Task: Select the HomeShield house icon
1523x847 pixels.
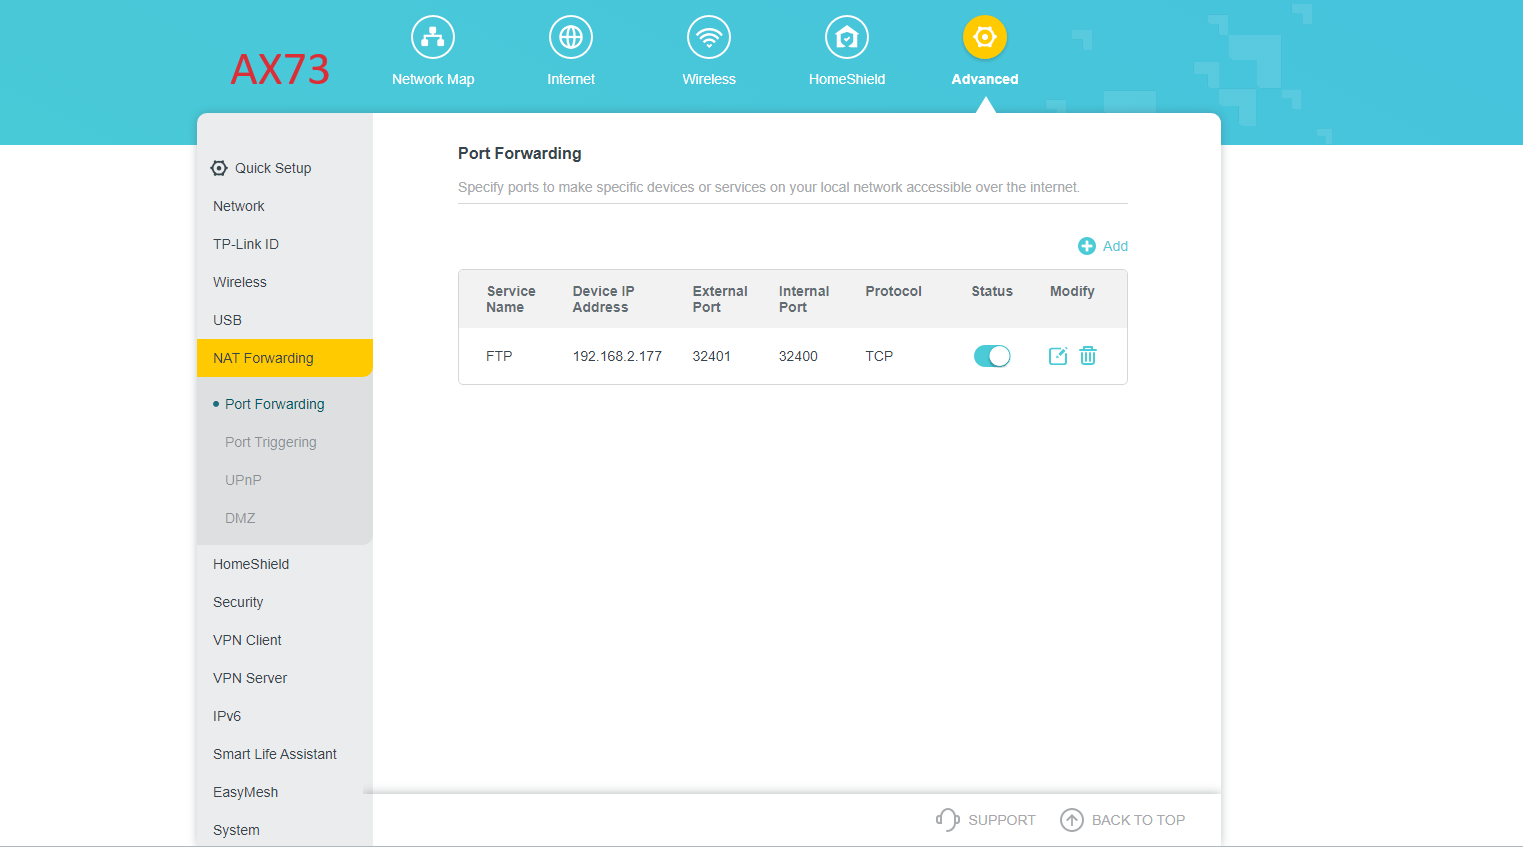Action: click(847, 37)
